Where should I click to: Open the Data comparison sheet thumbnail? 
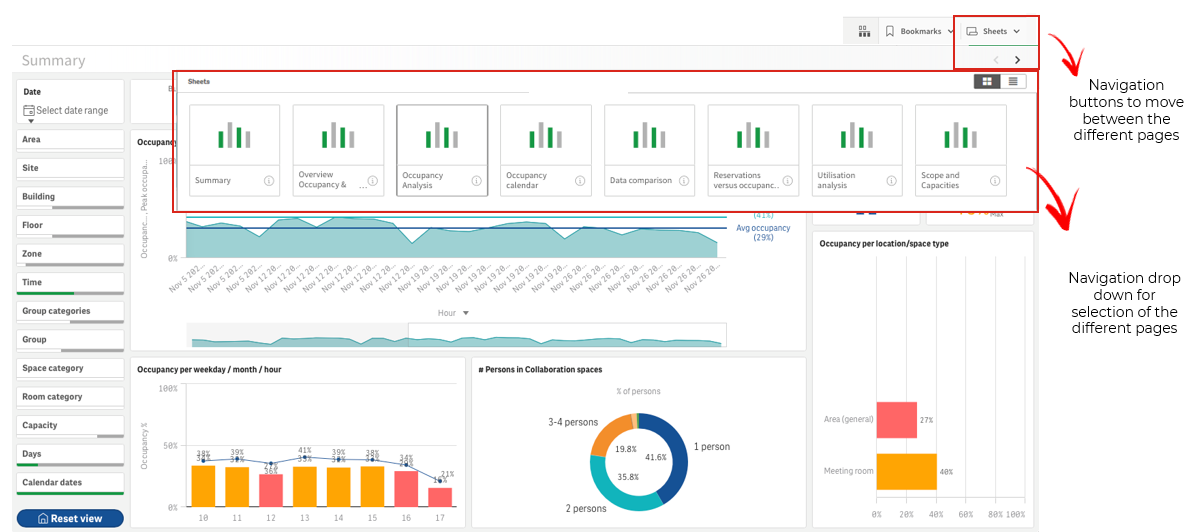(x=649, y=150)
